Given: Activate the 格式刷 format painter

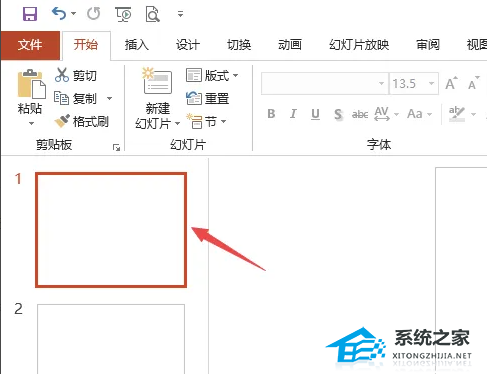Looking at the screenshot, I should click(82, 121).
